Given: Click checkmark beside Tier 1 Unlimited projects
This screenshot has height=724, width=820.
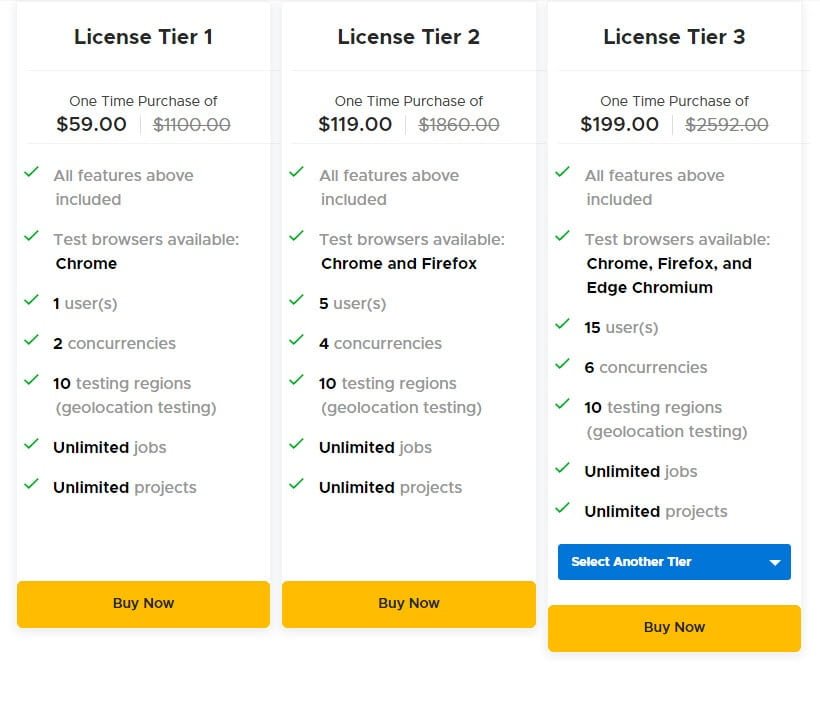Looking at the screenshot, I should [32, 485].
